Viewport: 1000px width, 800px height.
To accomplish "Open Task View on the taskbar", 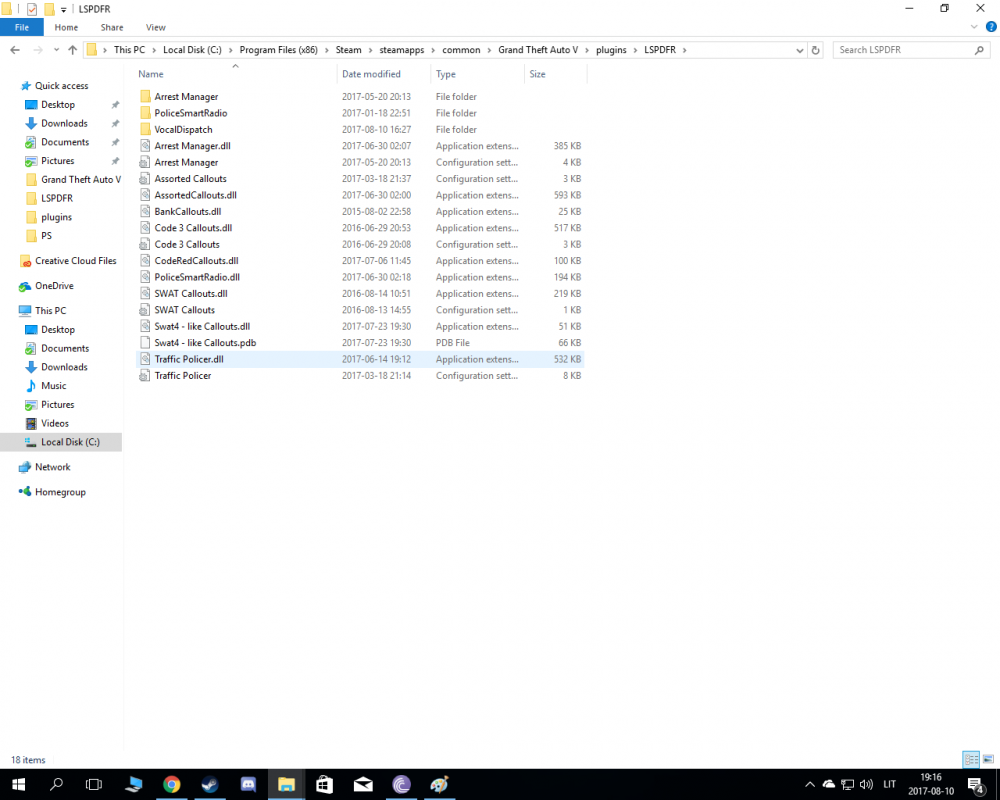I will (x=94, y=784).
